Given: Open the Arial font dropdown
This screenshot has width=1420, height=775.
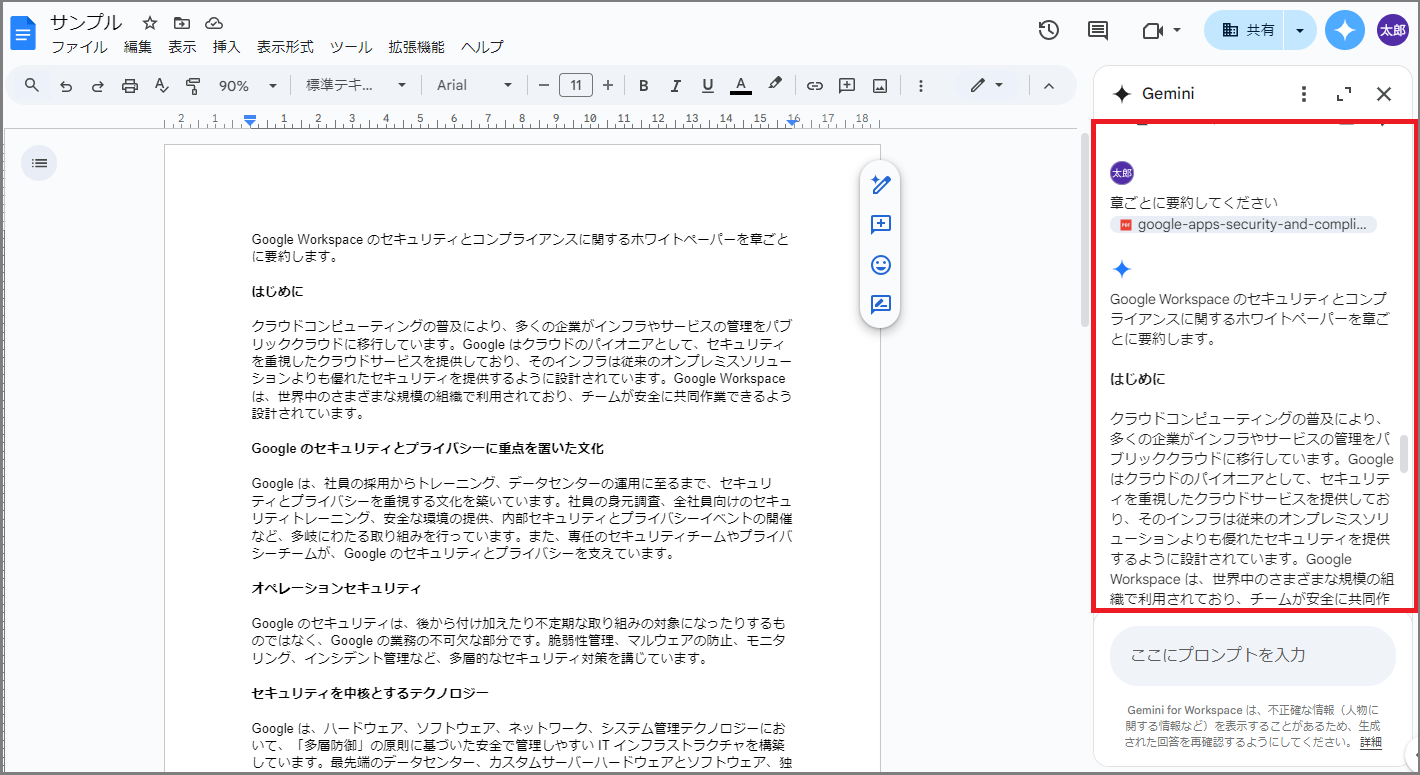Looking at the screenshot, I should coord(475,85).
